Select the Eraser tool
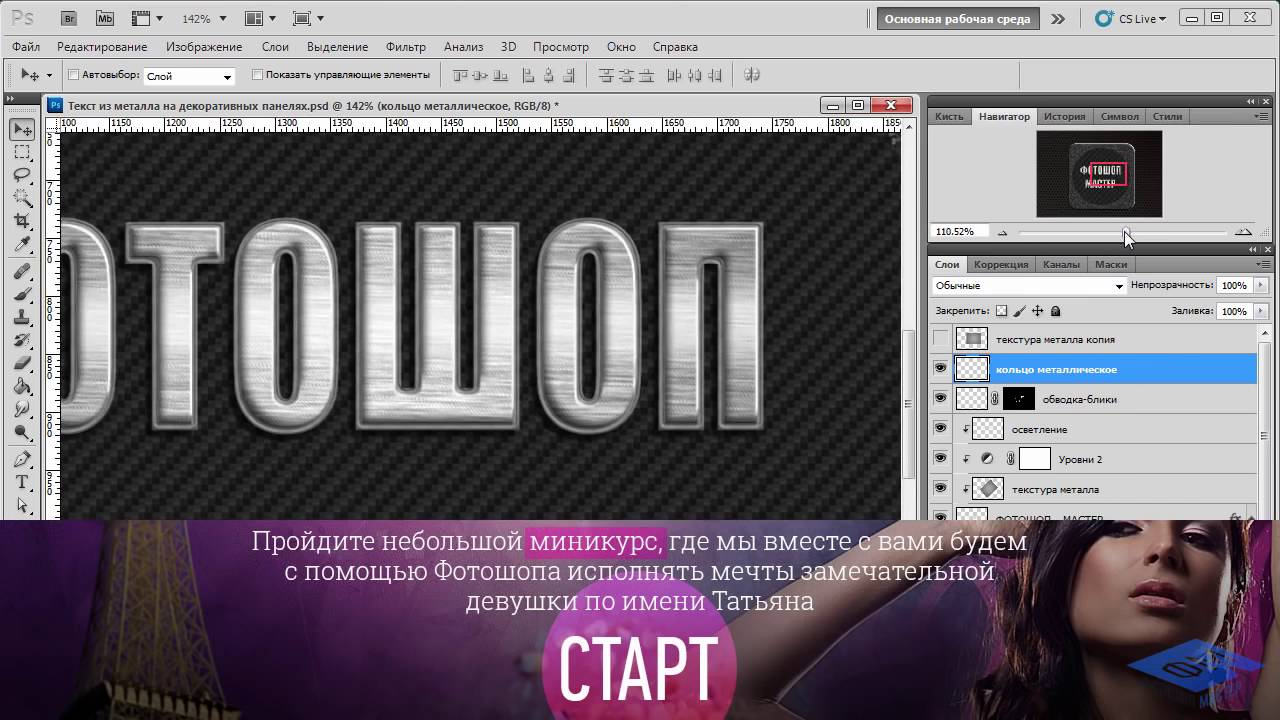 coord(22,363)
